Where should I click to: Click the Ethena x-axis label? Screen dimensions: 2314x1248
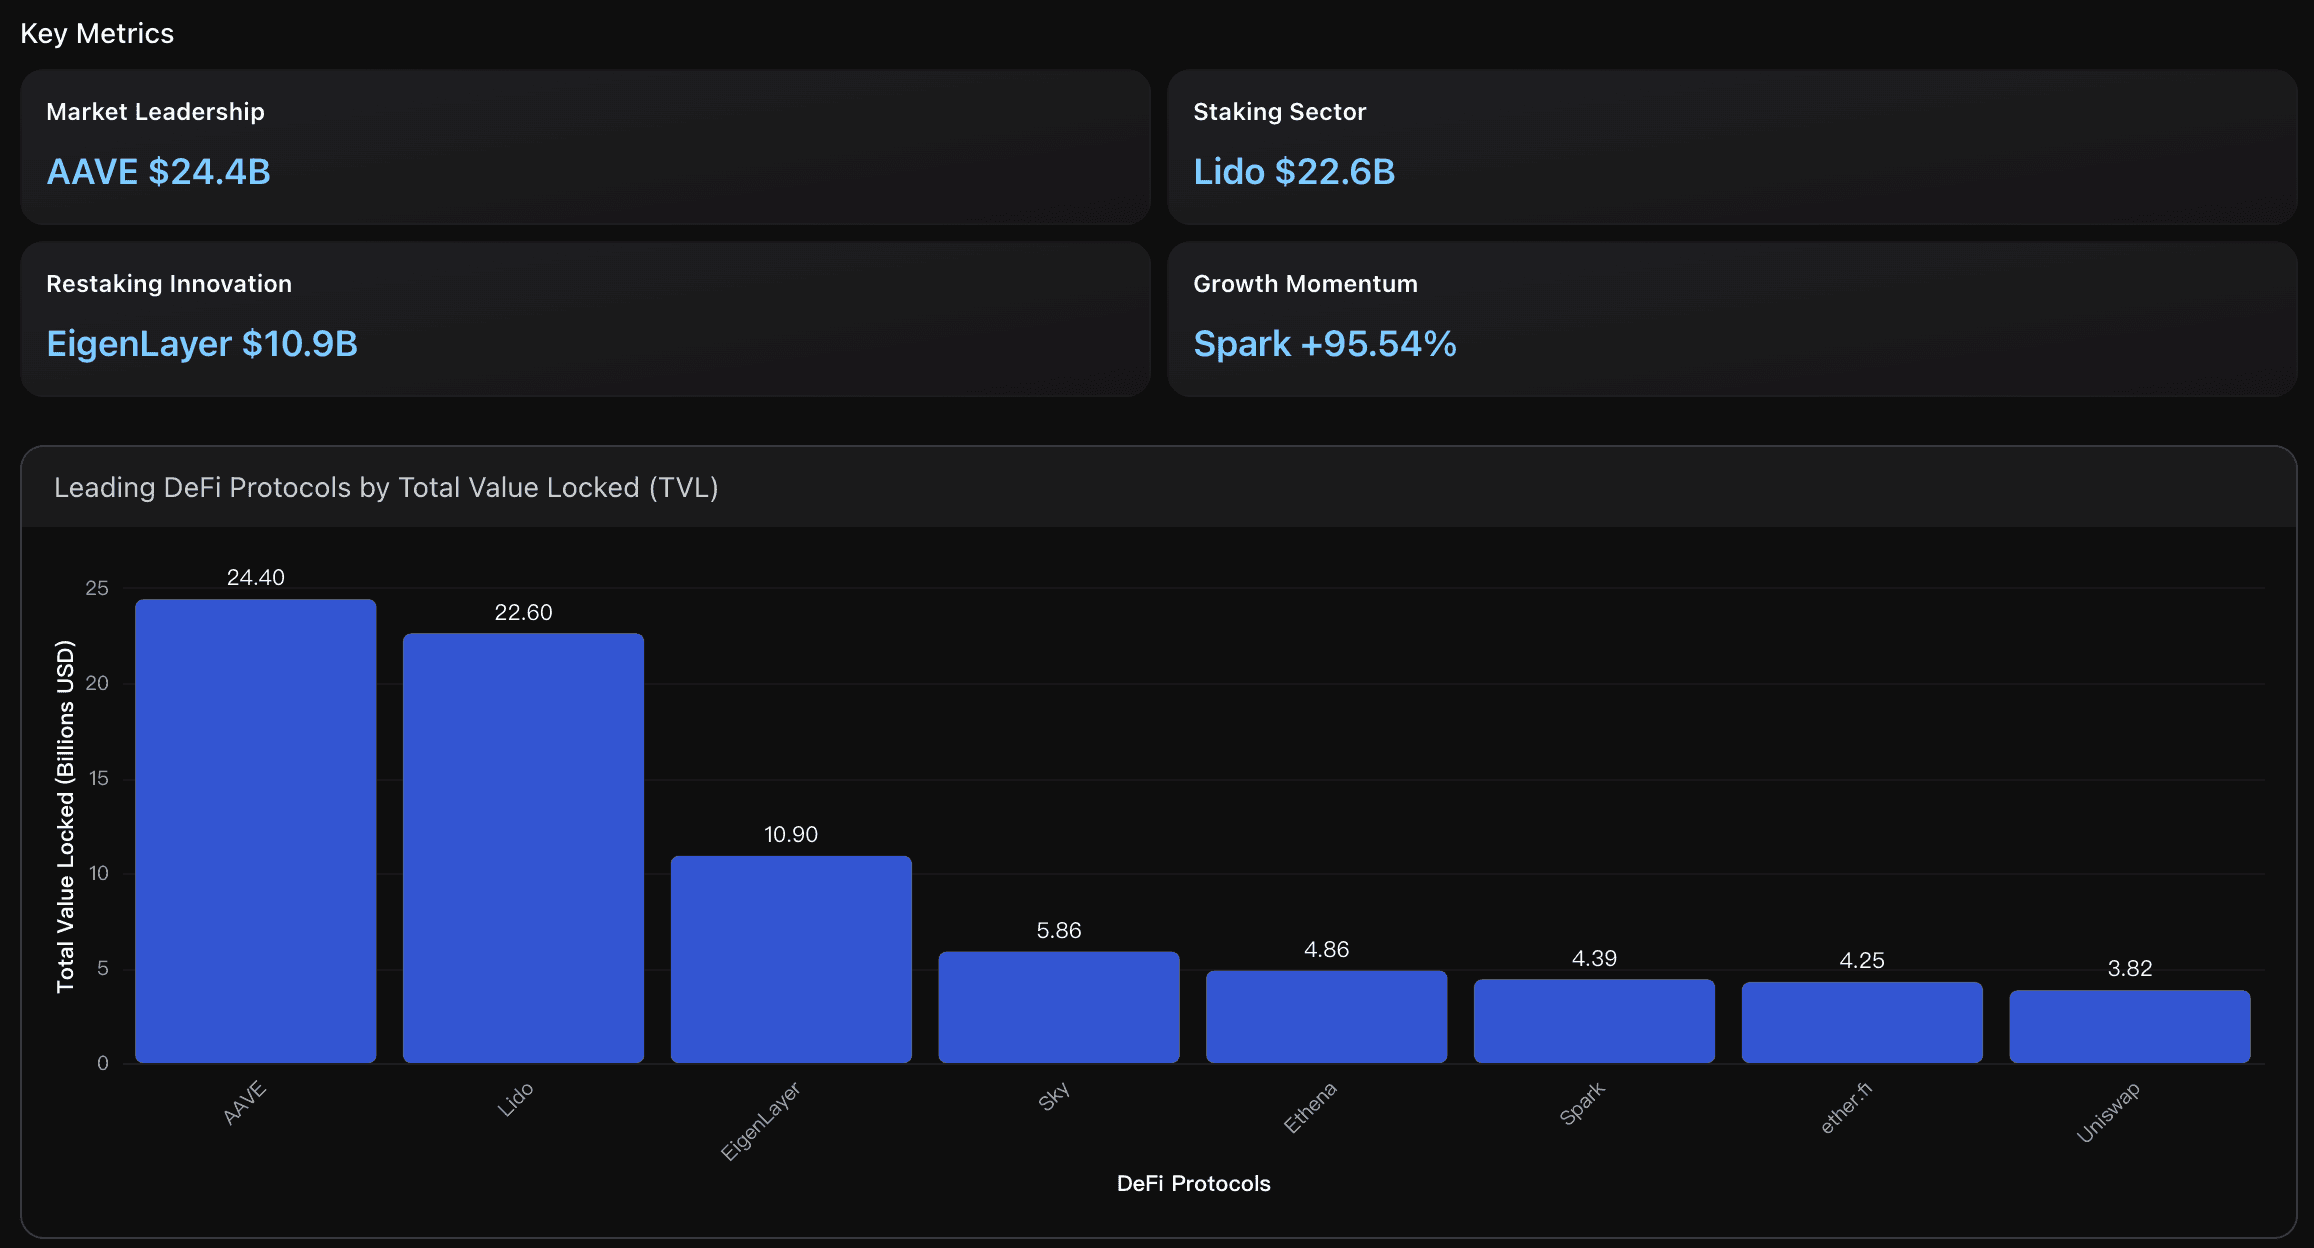click(x=1310, y=1107)
